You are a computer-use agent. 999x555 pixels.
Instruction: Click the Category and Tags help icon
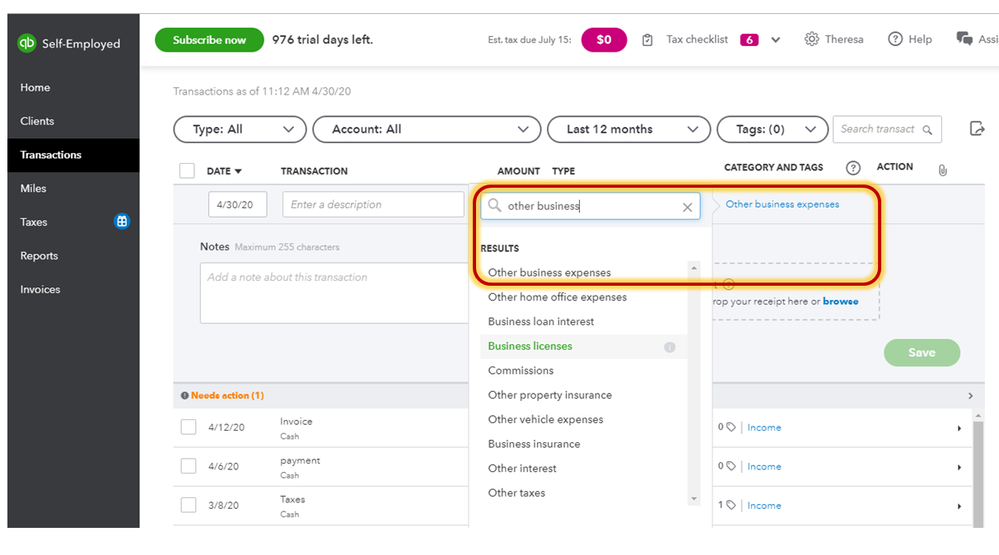pyautogui.click(x=853, y=168)
